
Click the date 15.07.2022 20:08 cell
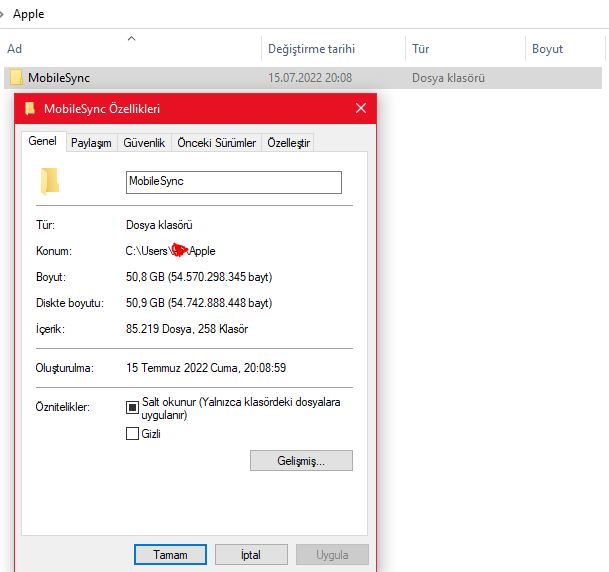point(310,78)
